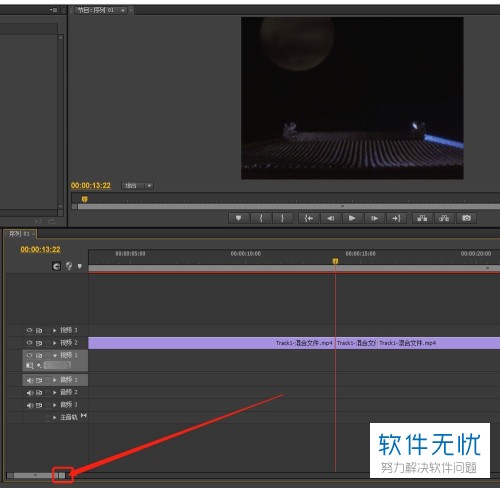Click the timeline zoom scrollbar end handle
This screenshot has height=488, width=500.
62,475
